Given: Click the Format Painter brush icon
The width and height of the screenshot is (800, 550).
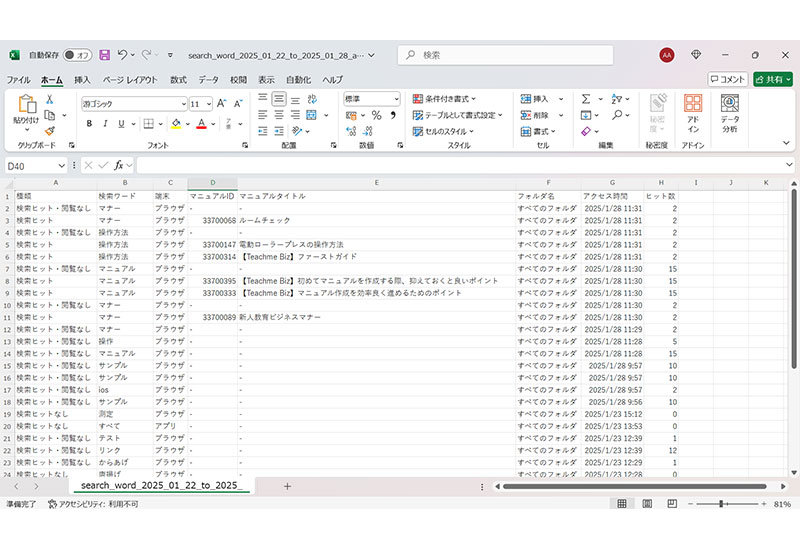Looking at the screenshot, I should [49, 130].
